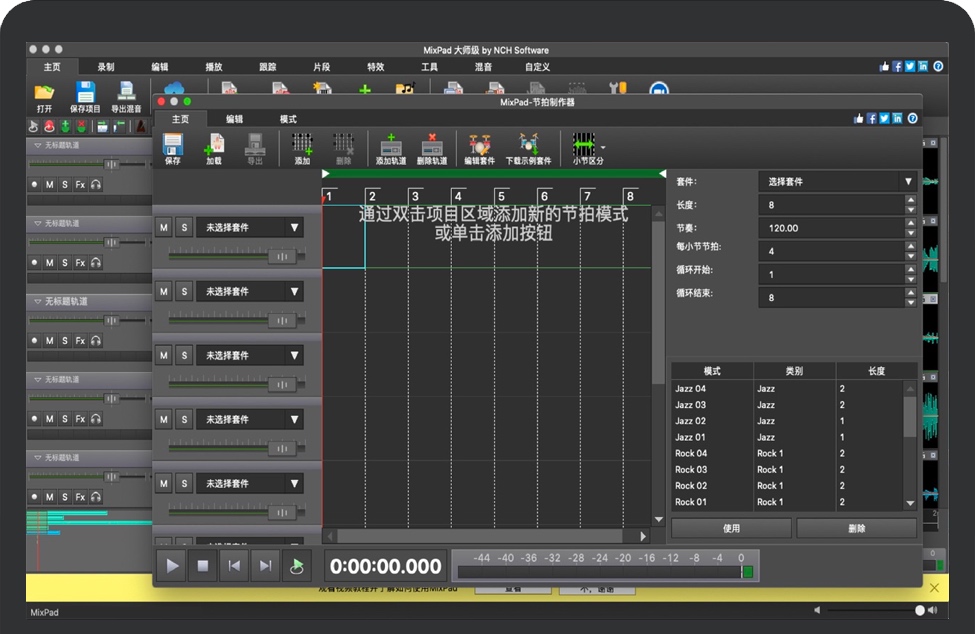Select Rock 04 in the pattern list
Image resolution: width=975 pixels, height=634 pixels.
pyautogui.click(x=691, y=453)
